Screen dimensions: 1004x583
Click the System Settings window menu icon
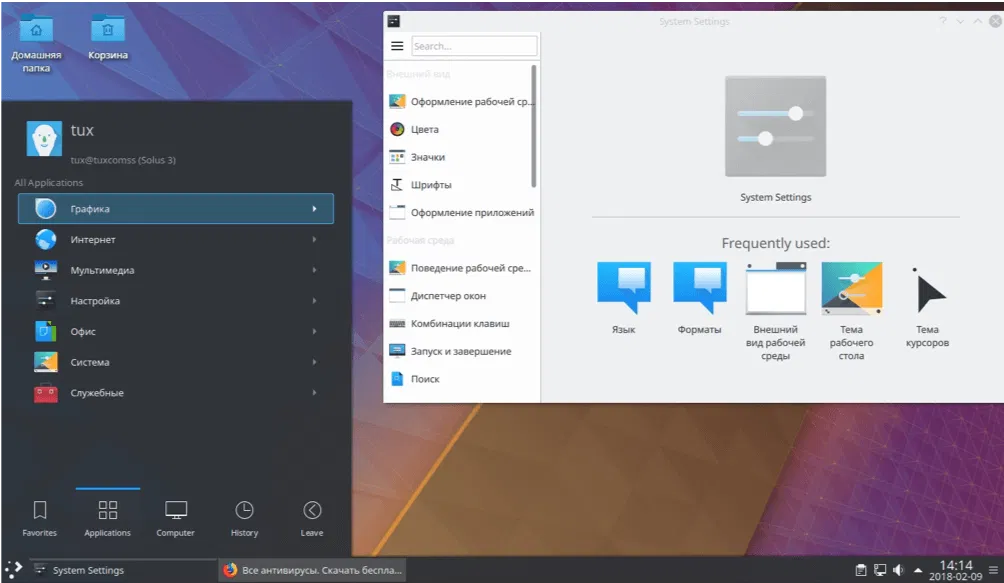394,21
